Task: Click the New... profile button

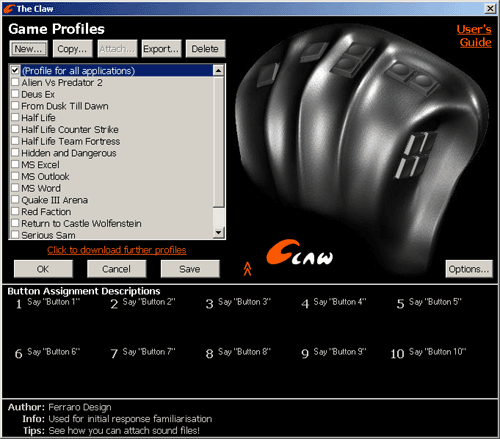Action: (29, 49)
